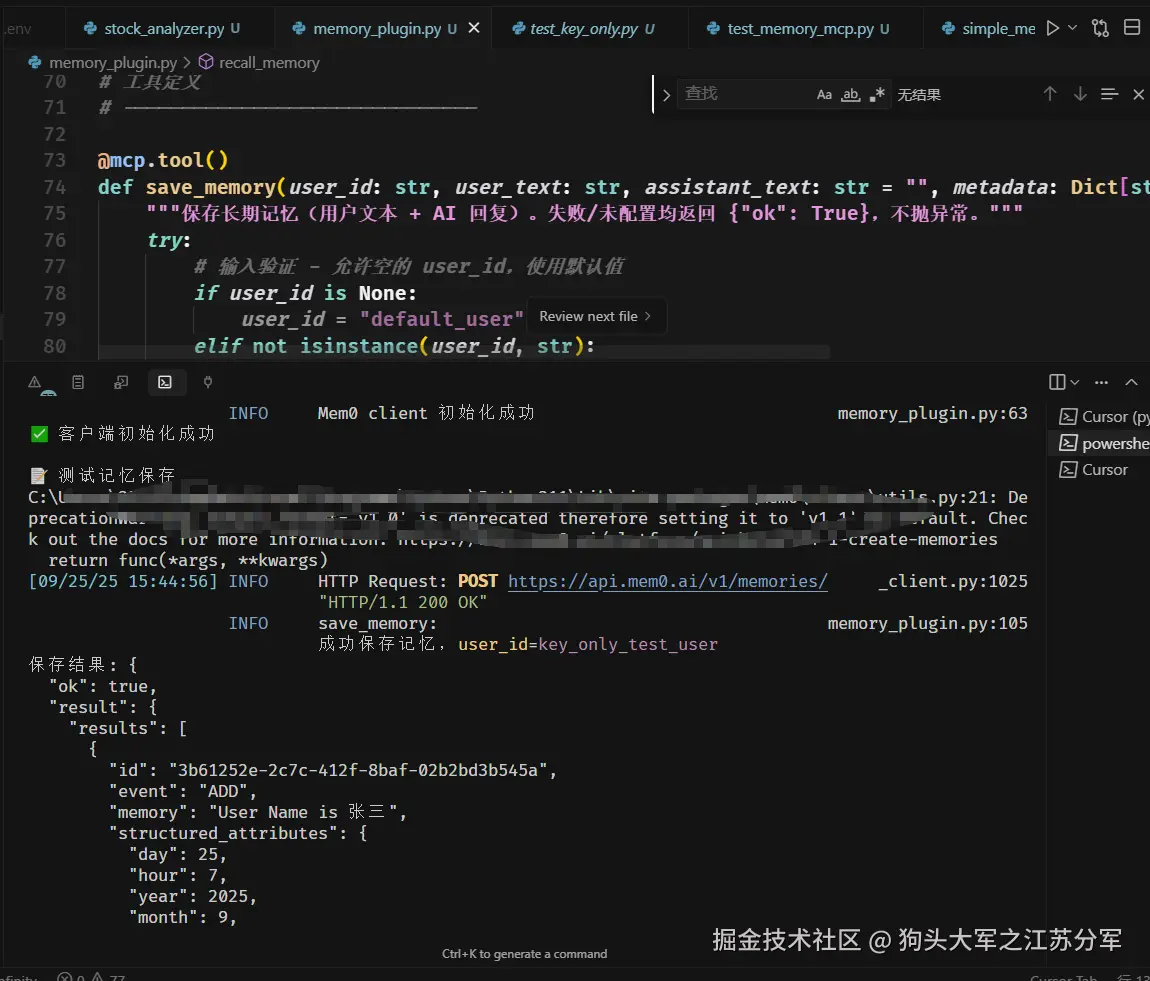Click the split editor layout icon
This screenshot has height=981, width=1150.
tap(1132, 28)
